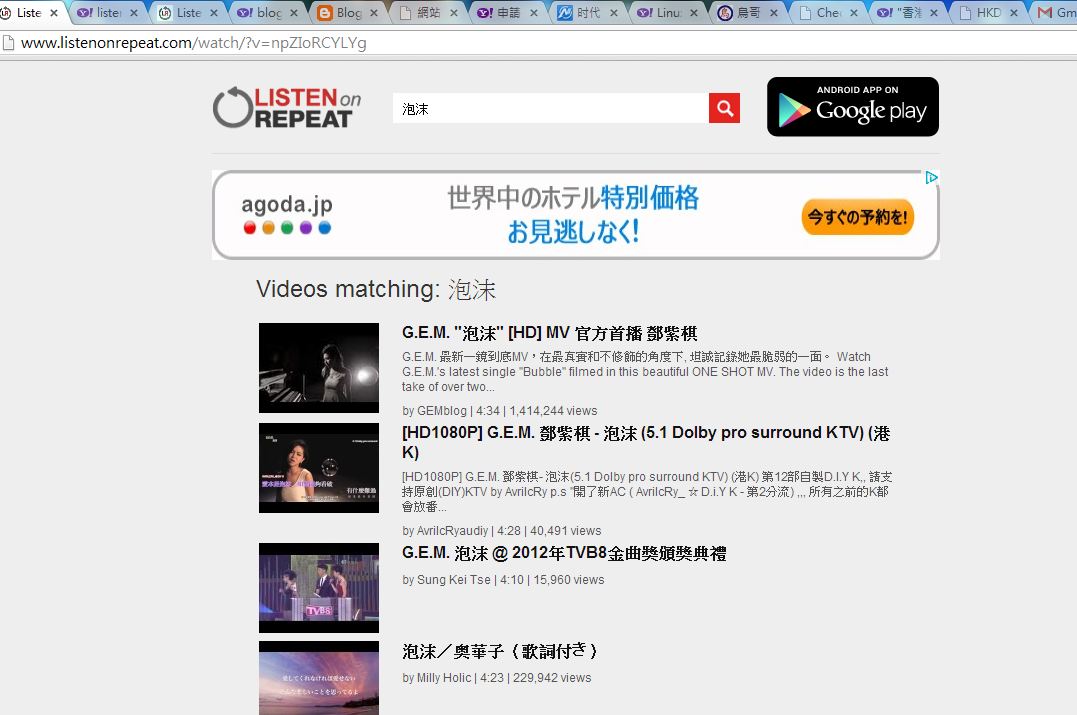Image resolution: width=1077 pixels, height=715 pixels.
Task: Click the LISTEN on REPEAT logo
Action: pos(287,108)
